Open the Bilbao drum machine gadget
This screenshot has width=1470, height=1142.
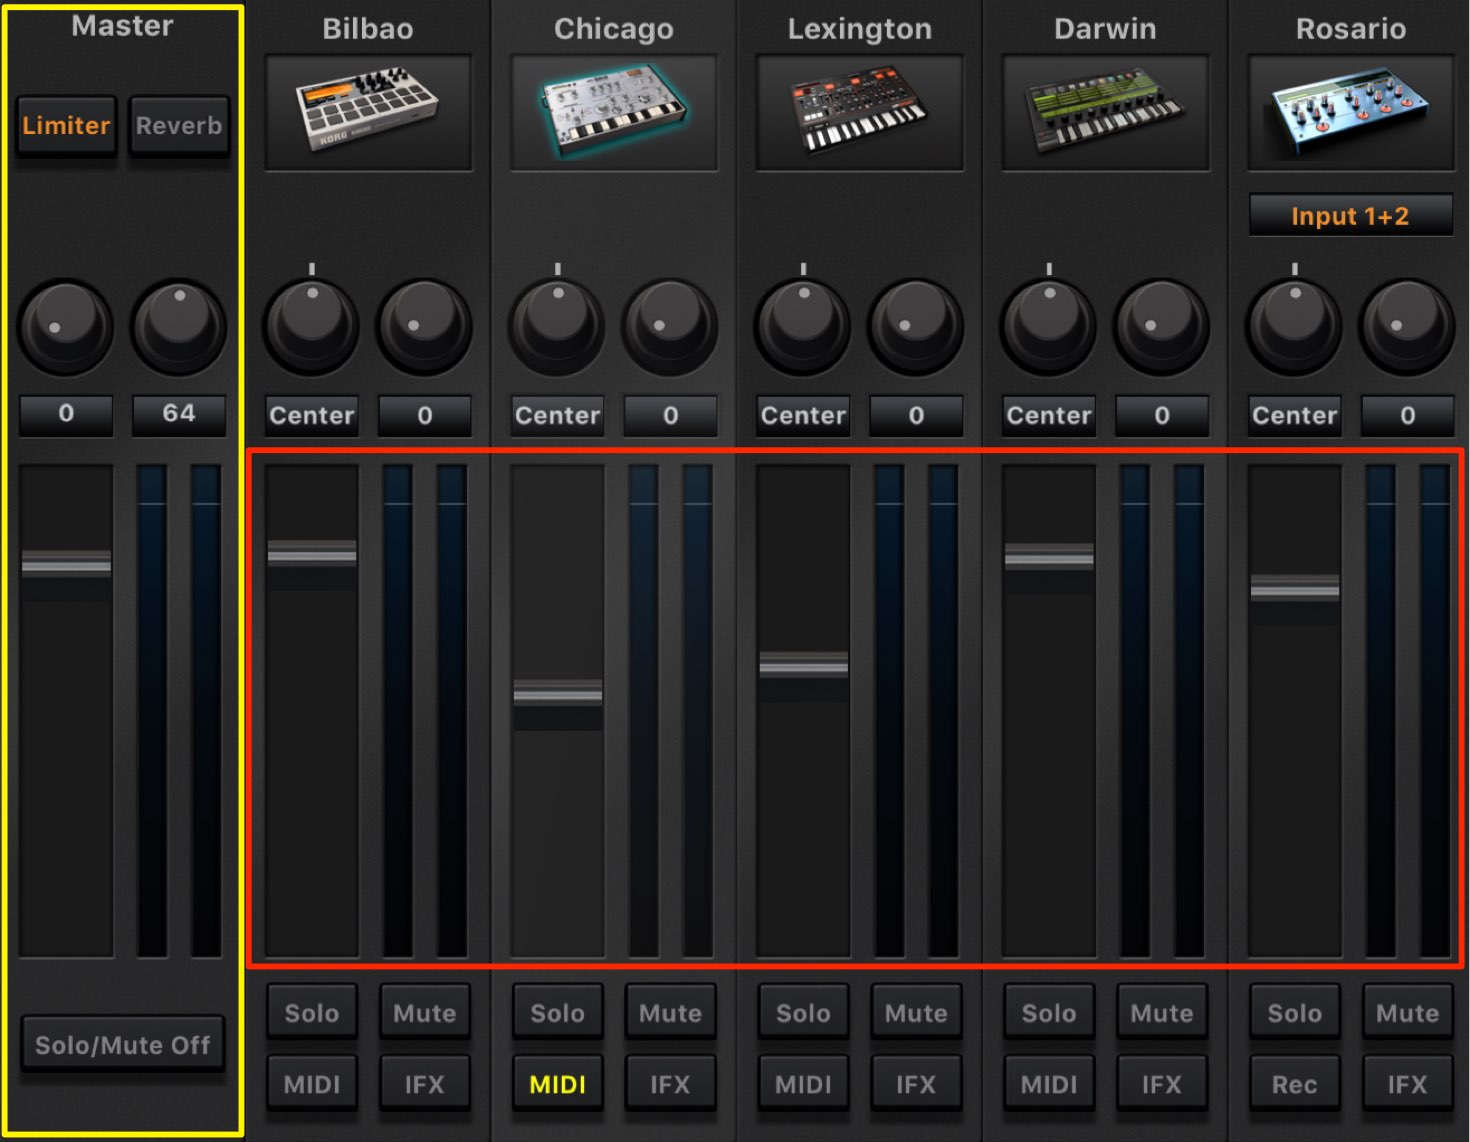pyautogui.click(x=368, y=112)
